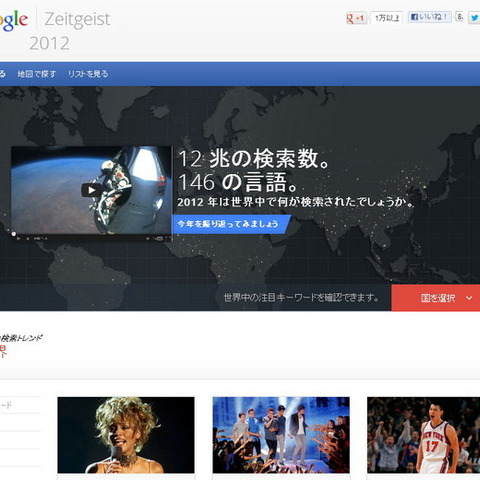
Task: Open リストを見る in navigation bar
Action: tap(88, 74)
